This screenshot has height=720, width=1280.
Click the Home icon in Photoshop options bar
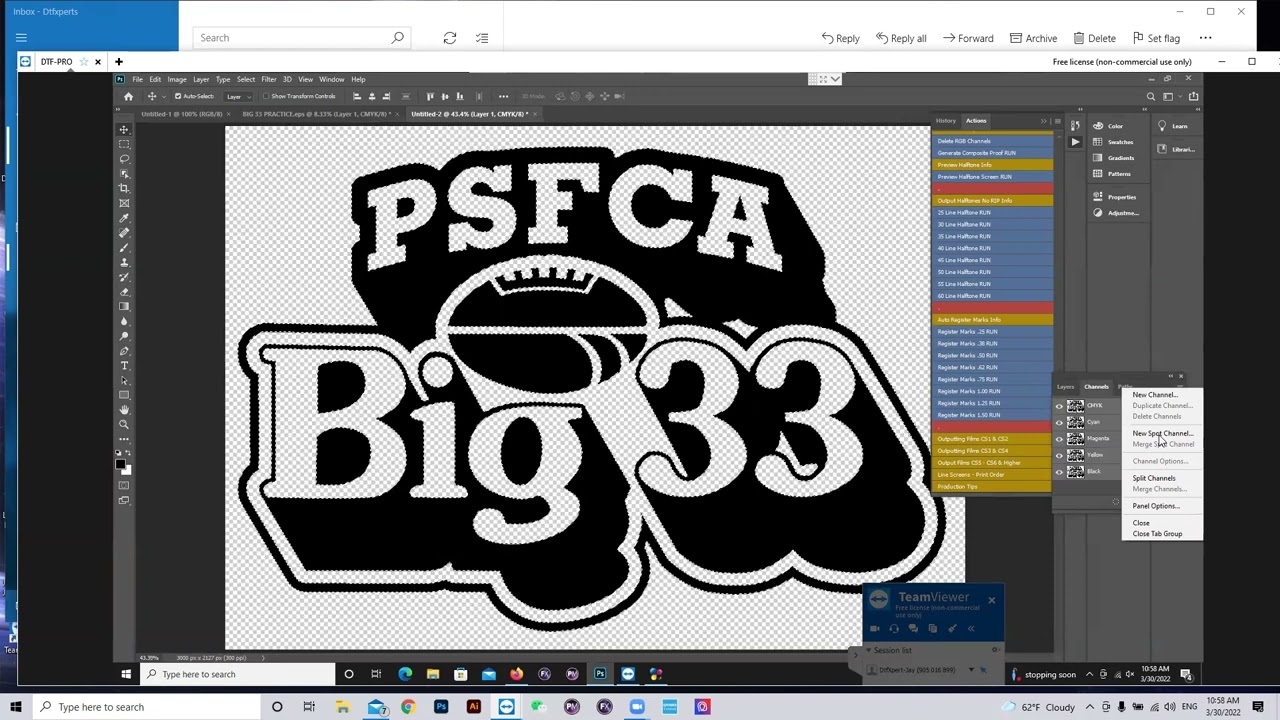pos(128,96)
